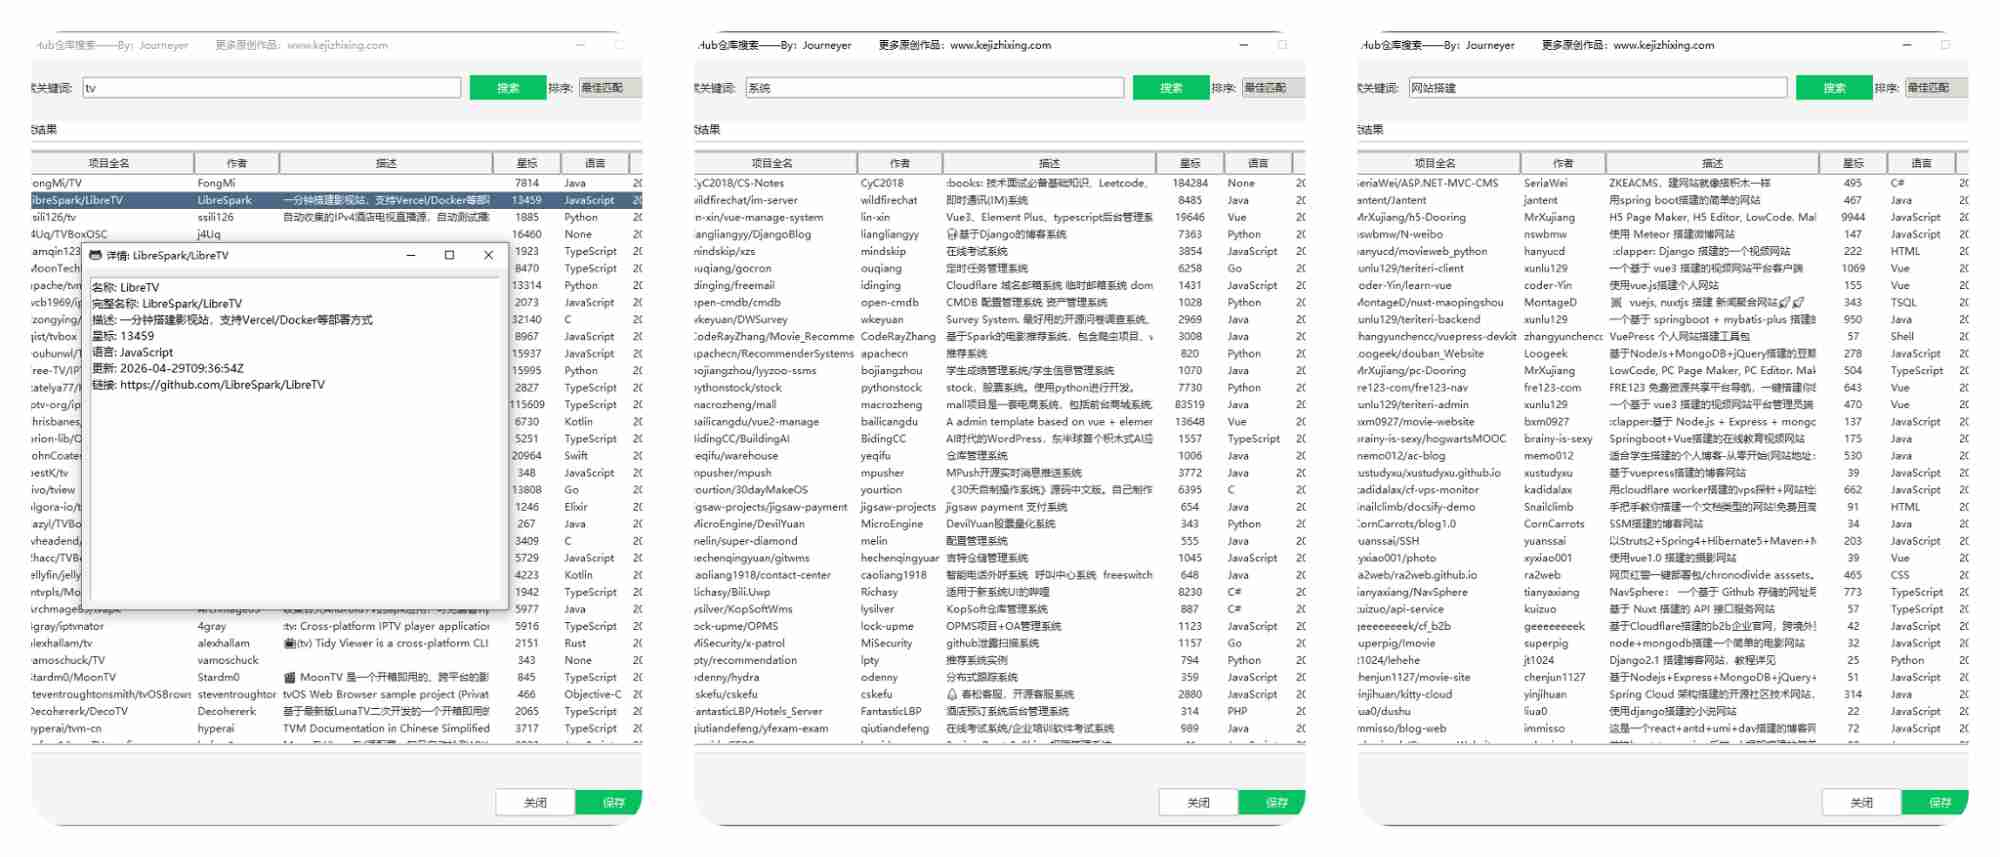The width and height of the screenshot is (2000, 857).
Task: Expand the 最佳匹配 sort dropdown in the 系统 search window
Action: click(1272, 88)
